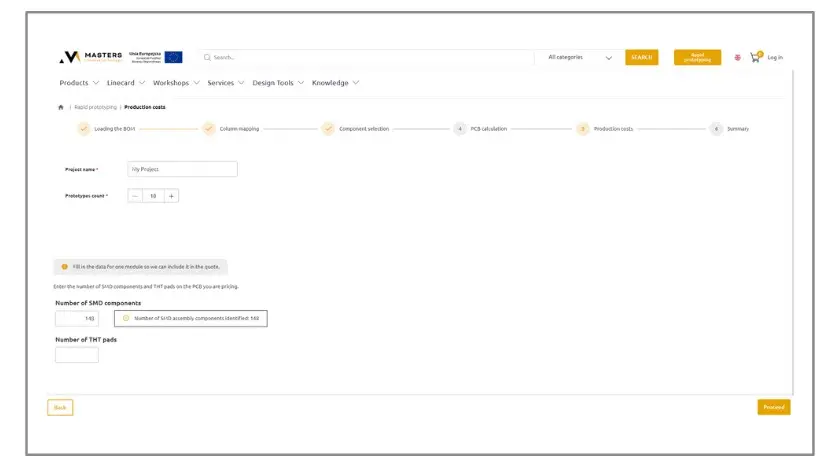The width and height of the screenshot is (840, 467).
Task: Increase prototypes count with plus button
Action: (x=172, y=196)
